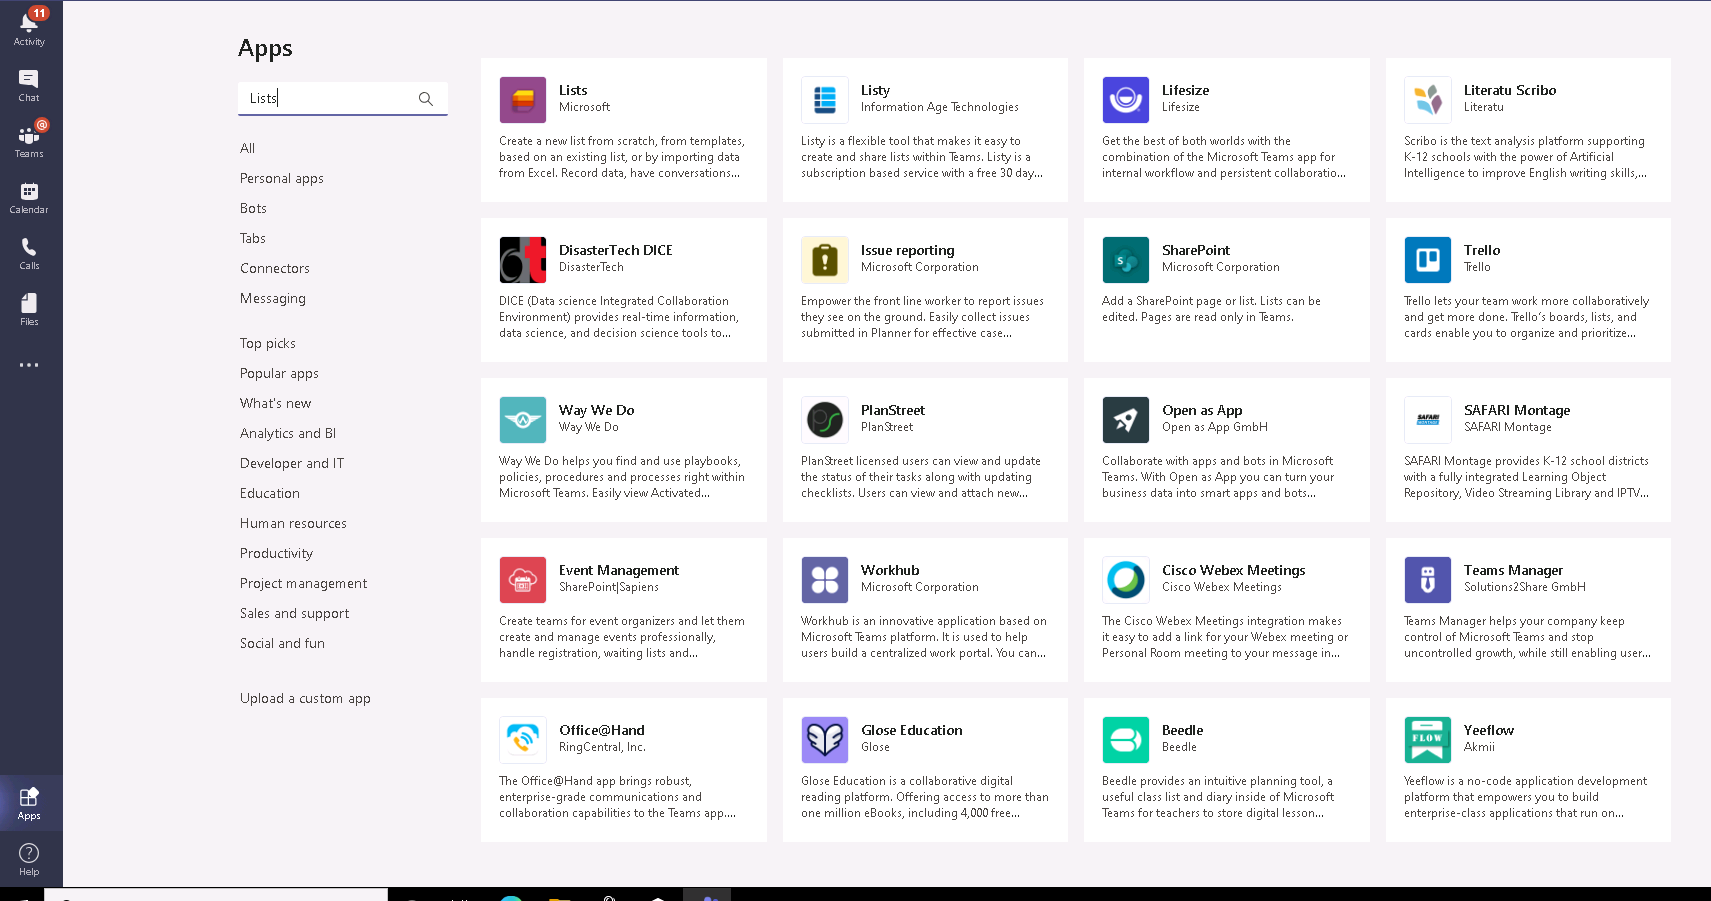
Task: Select the All category filter
Action: pos(248,148)
